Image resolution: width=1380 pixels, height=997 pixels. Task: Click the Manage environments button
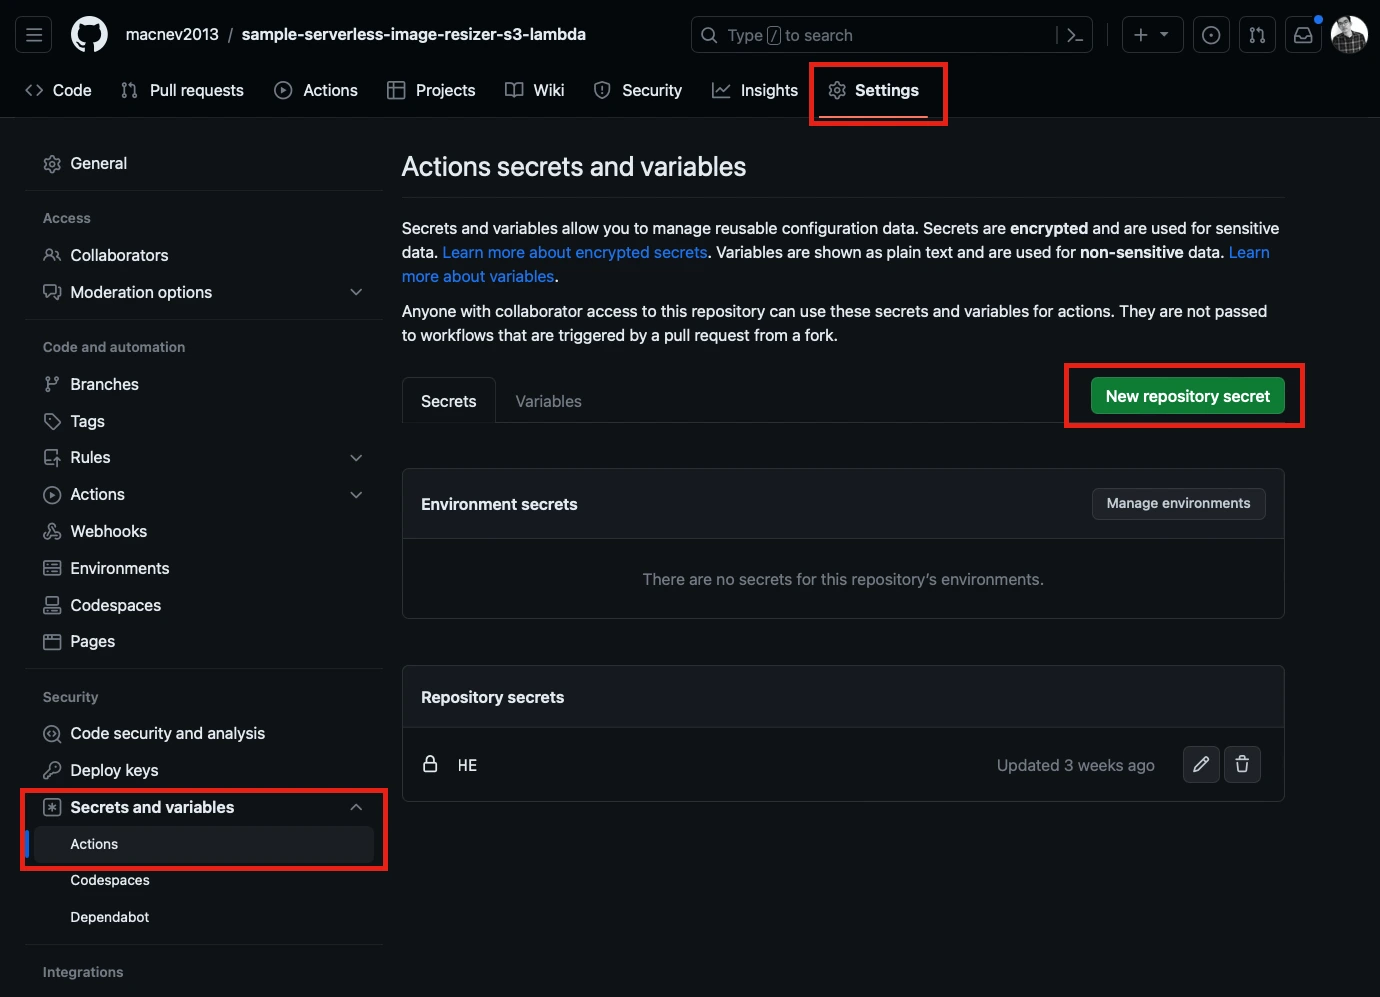[x=1178, y=504]
